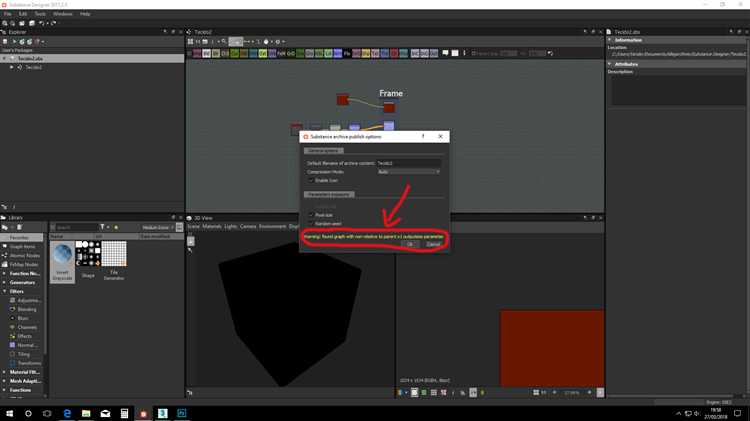This screenshot has width=750, height=421.
Task: Open the Medium Icons dropdown in Library
Action: point(158,227)
